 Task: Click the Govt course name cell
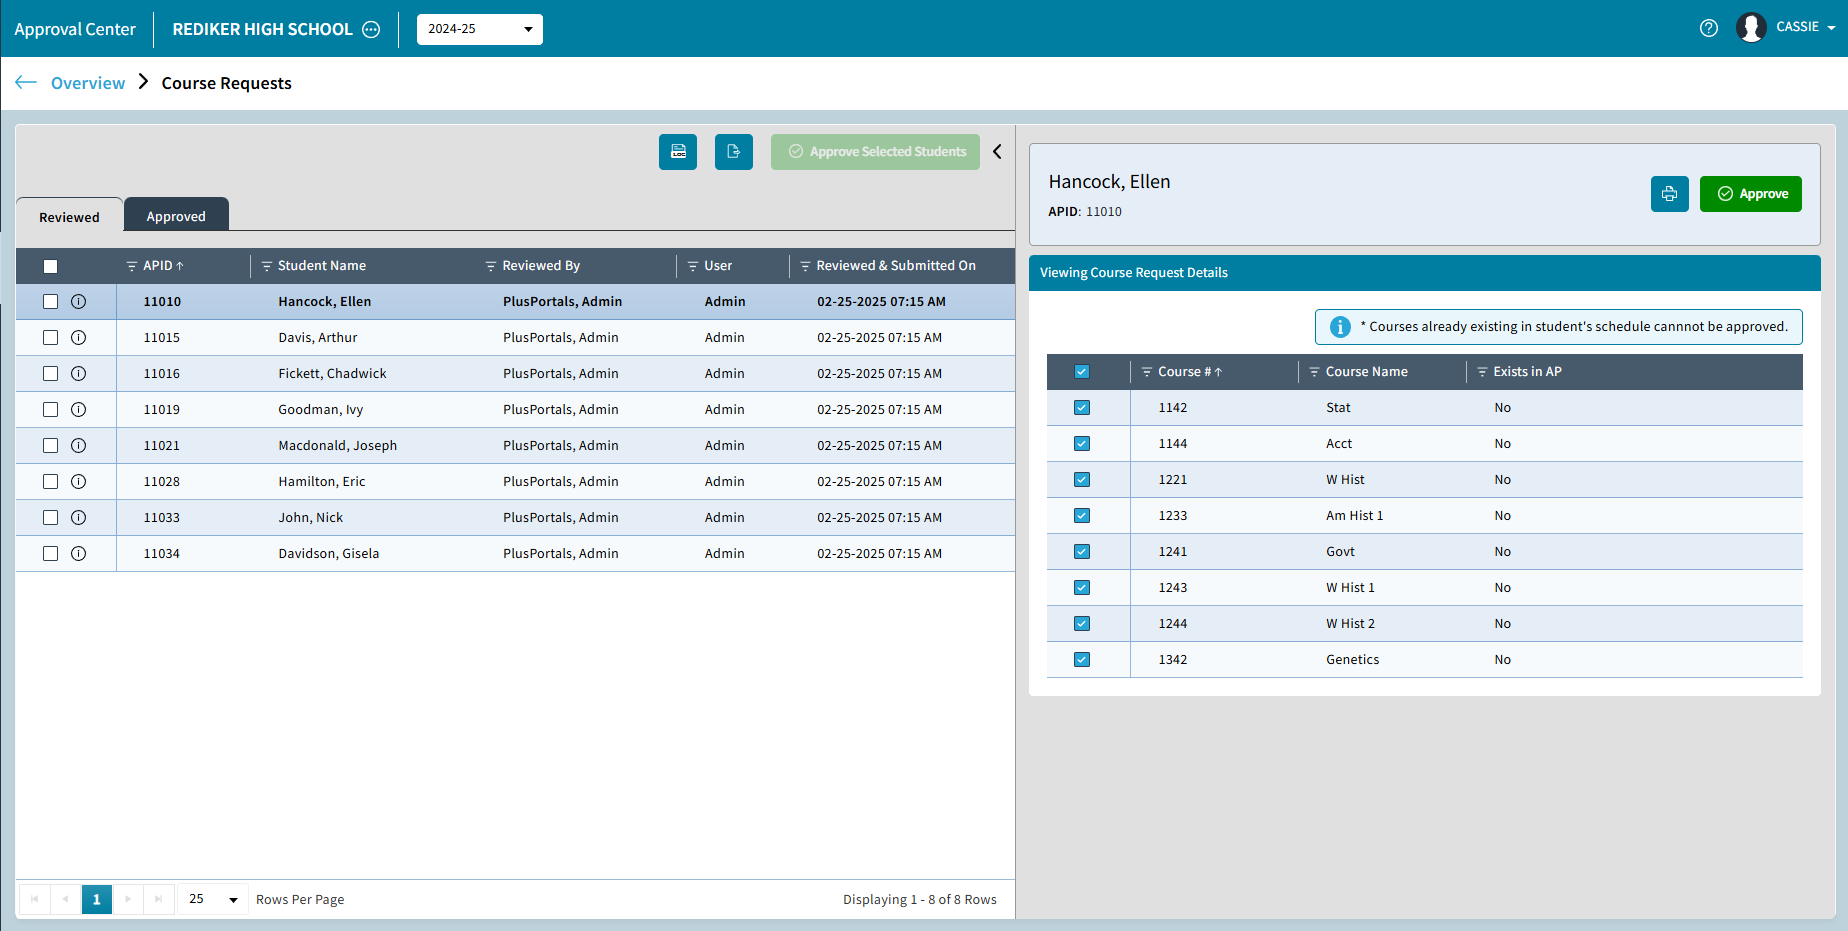tap(1341, 552)
